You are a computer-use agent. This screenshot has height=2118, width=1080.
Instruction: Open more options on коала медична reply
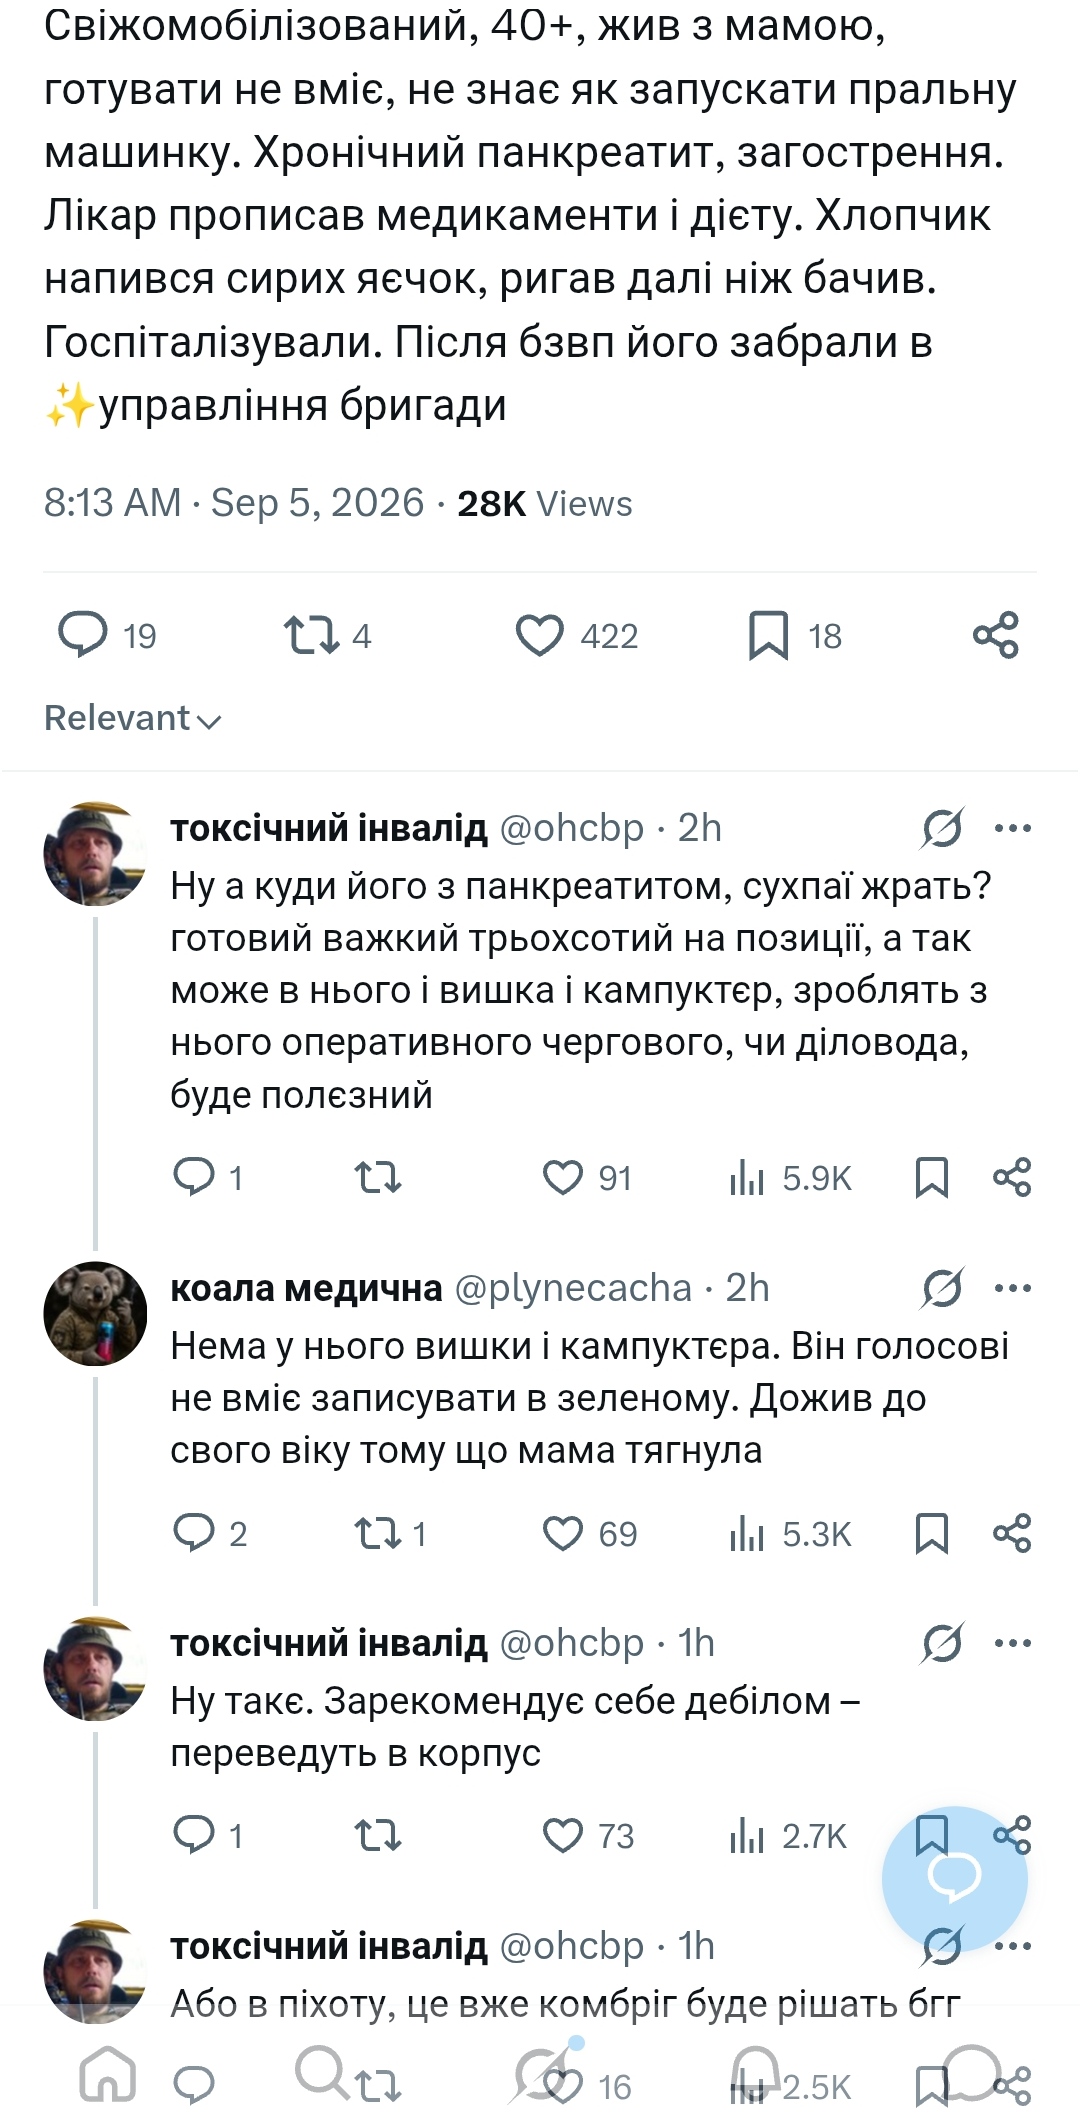tap(1013, 1288)
